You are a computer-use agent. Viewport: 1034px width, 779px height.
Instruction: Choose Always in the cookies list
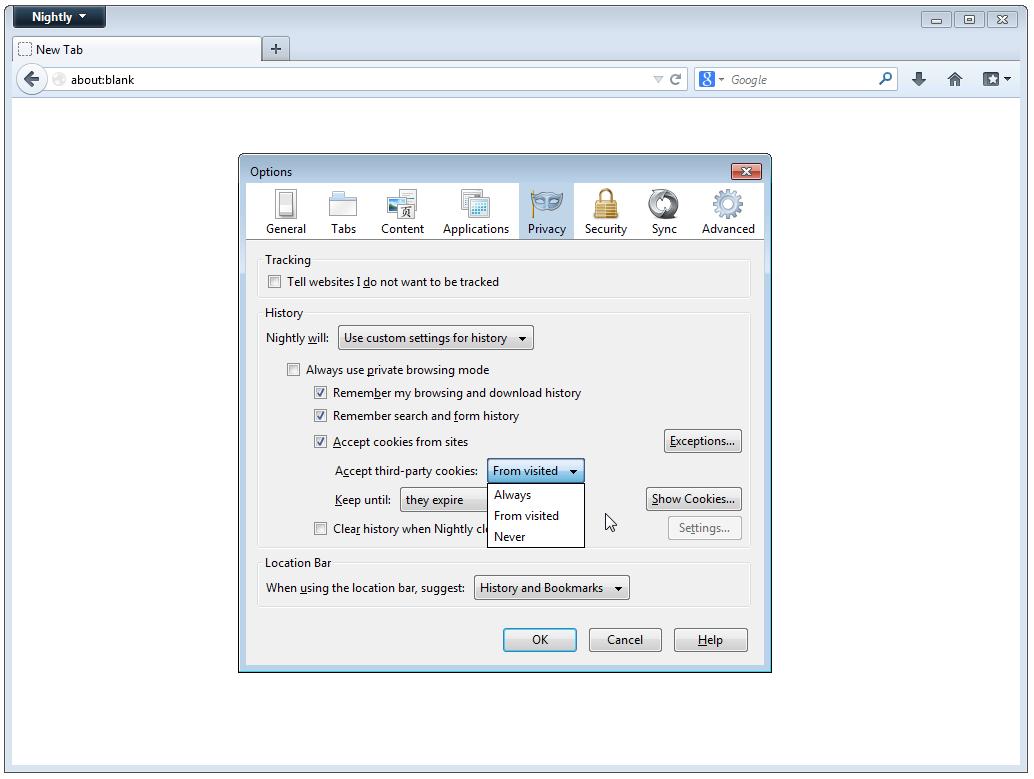pos(535,495)
